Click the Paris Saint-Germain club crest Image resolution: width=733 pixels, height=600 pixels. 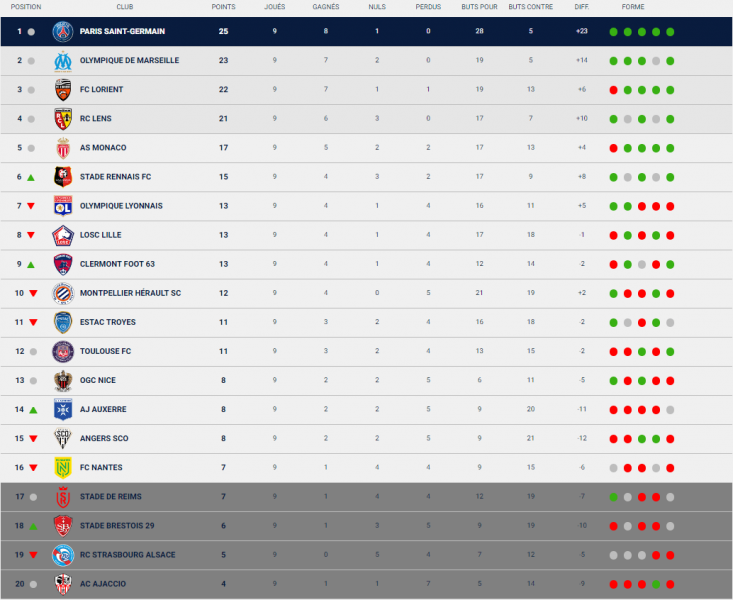tap(64, 31)
